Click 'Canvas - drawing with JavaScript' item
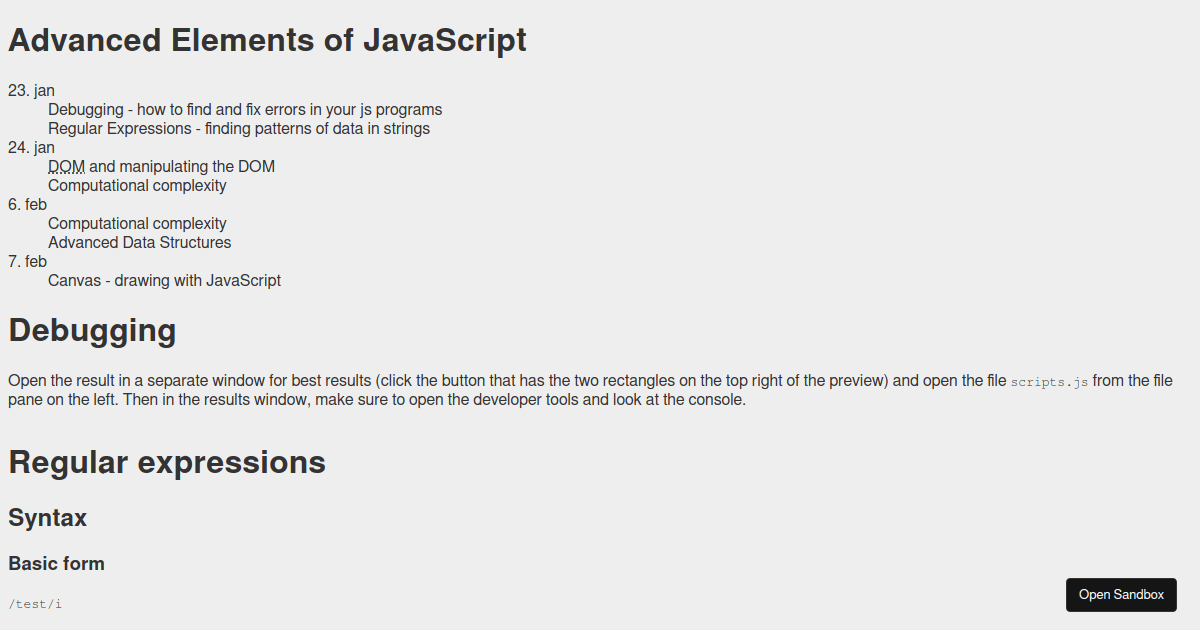 (x=164, y=281)
